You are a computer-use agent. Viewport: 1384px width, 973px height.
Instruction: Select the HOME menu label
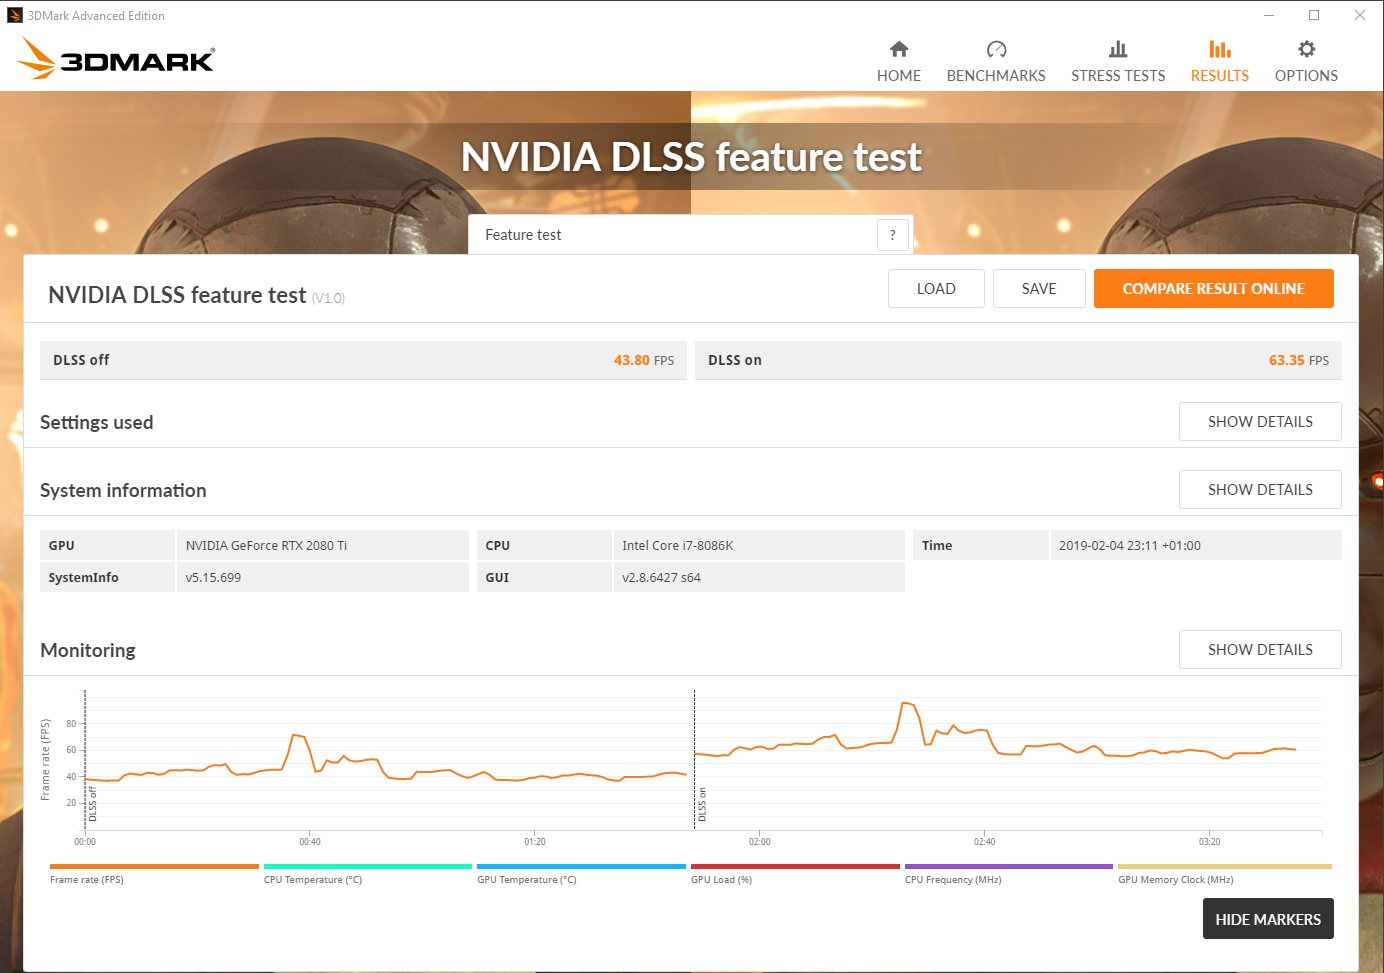tap(899, 76)
